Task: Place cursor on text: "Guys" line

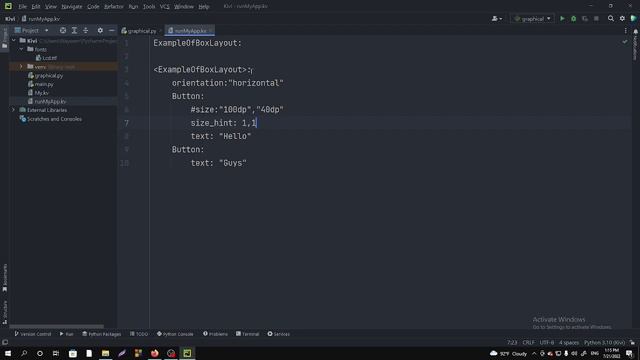Action: point(218,163)
